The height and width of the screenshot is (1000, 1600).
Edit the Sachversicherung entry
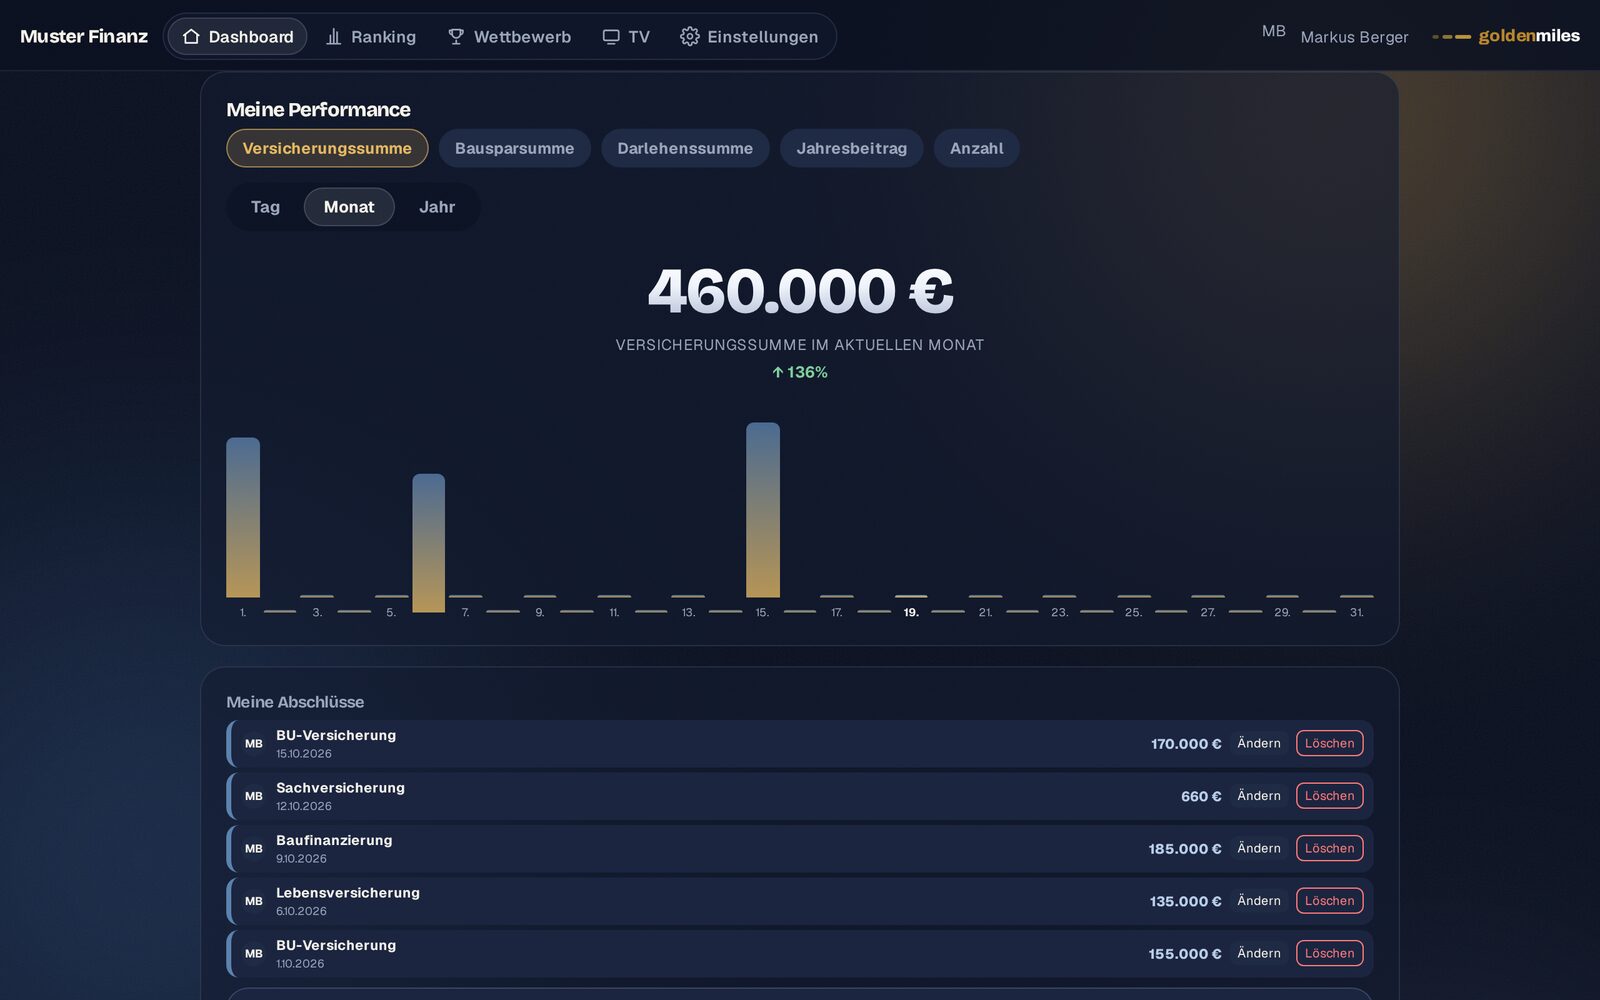click(1259, 796)
